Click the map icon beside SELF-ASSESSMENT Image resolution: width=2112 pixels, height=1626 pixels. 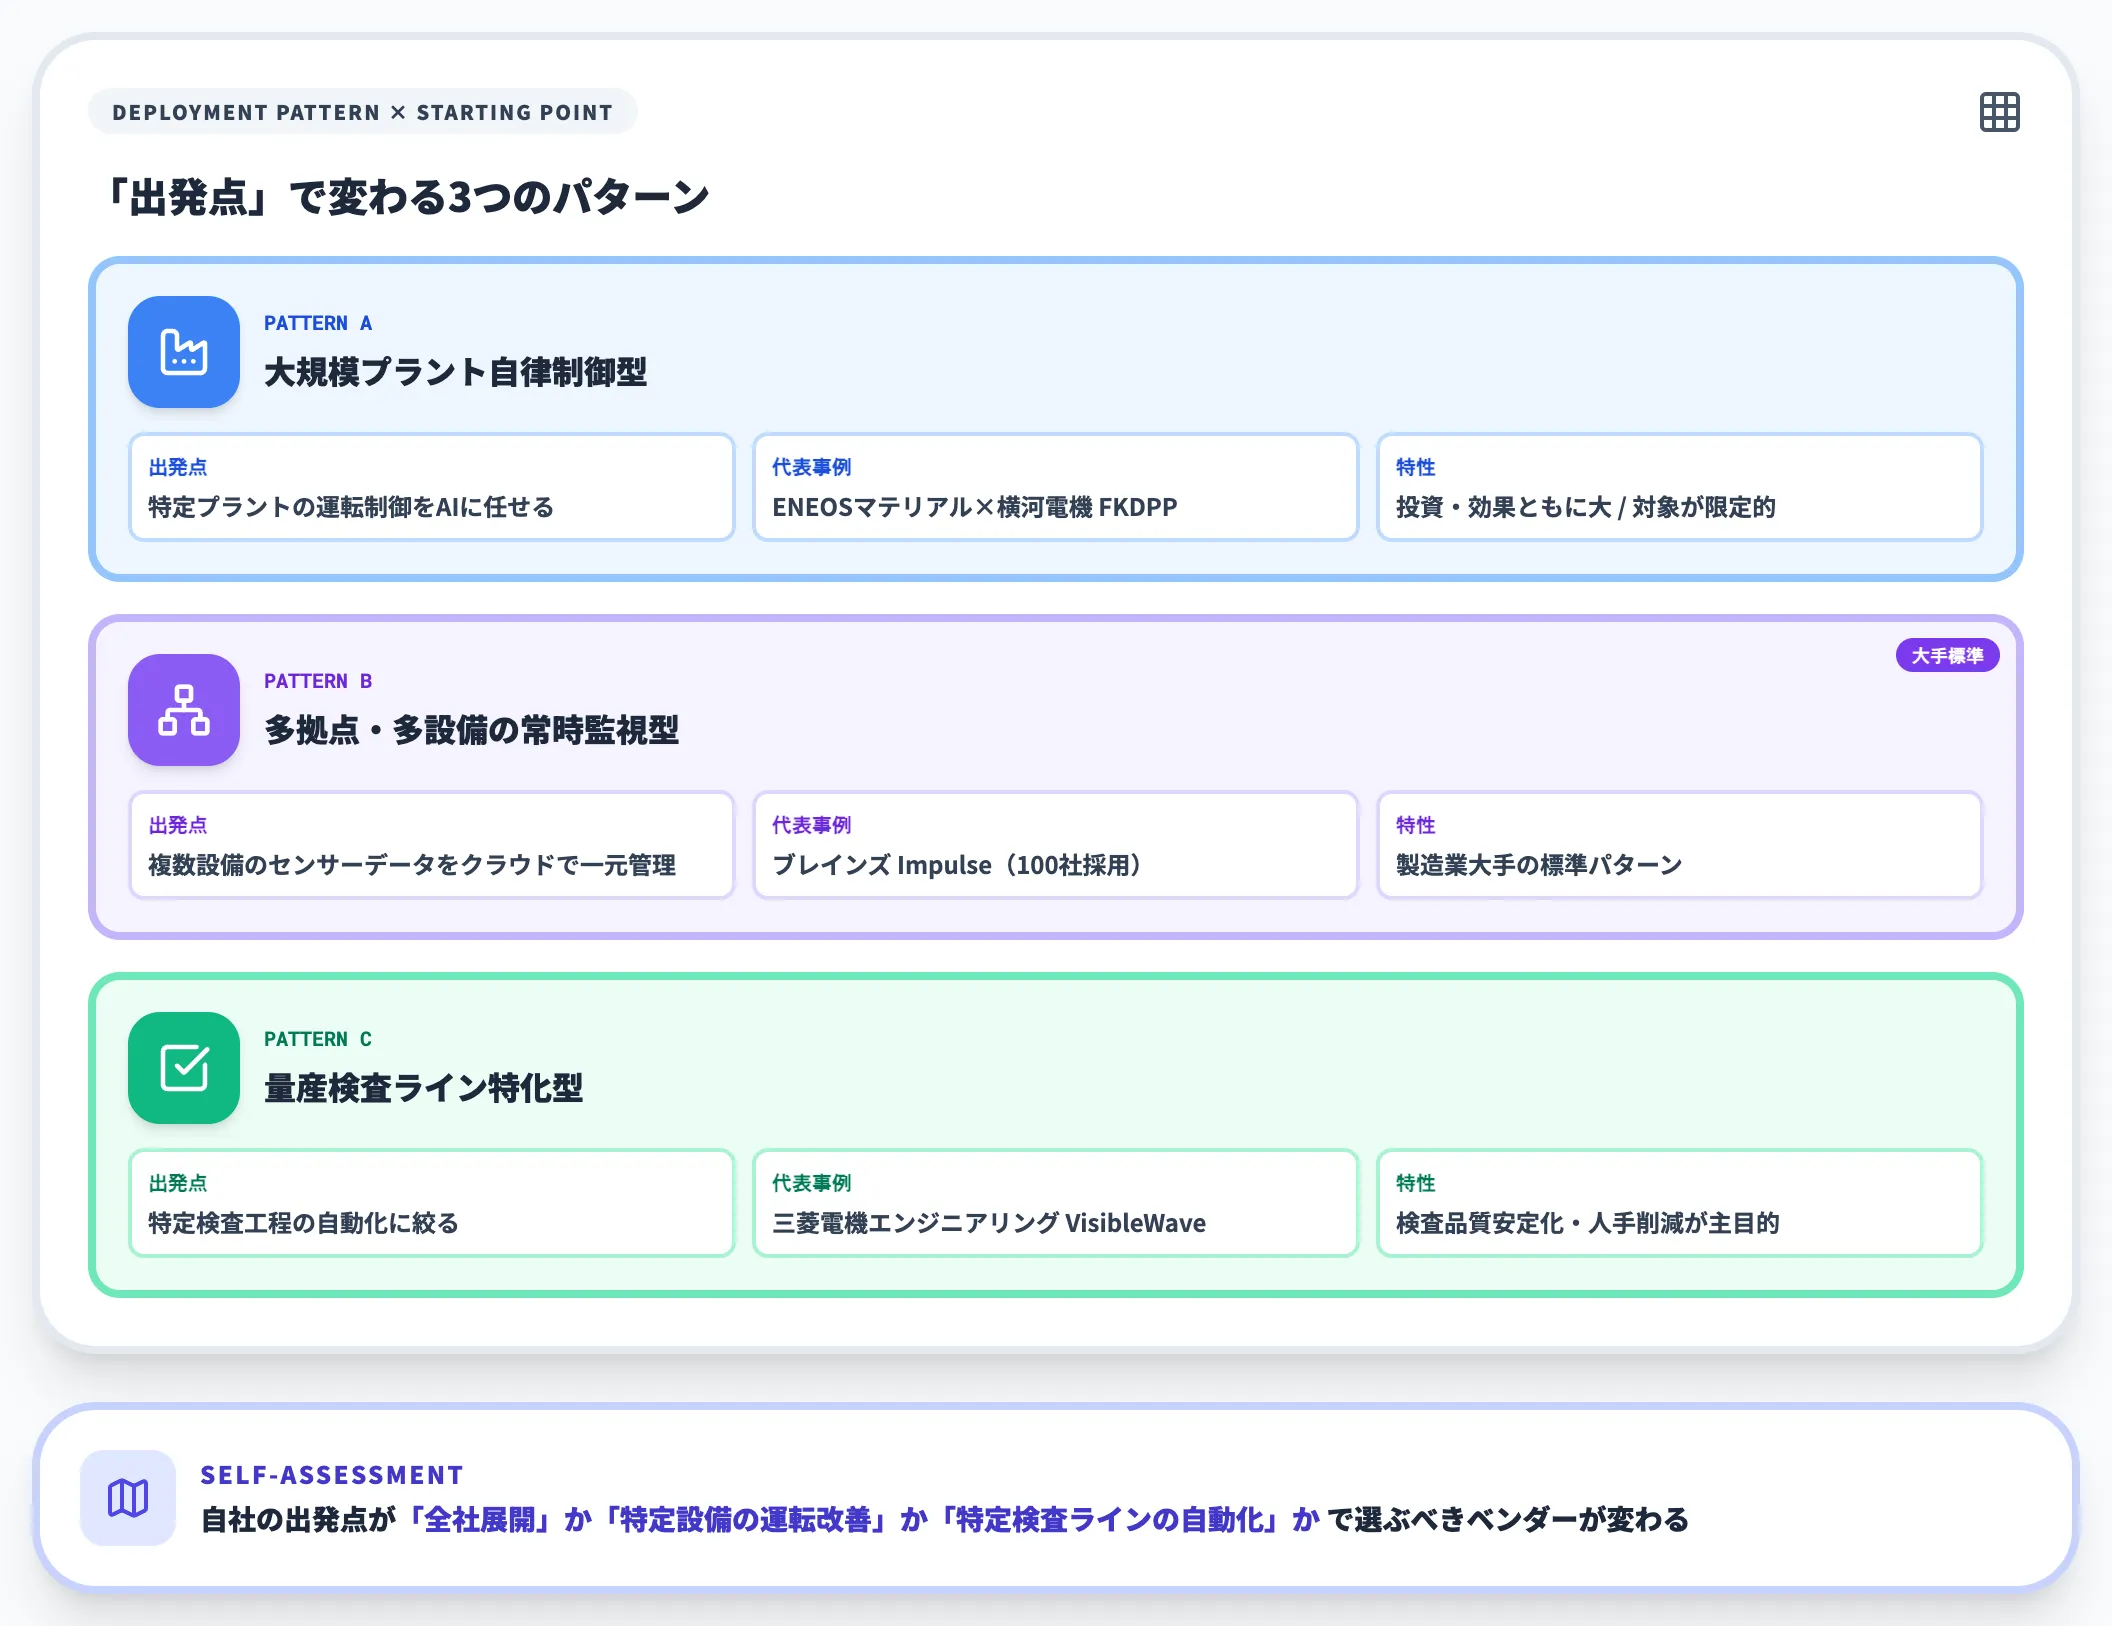click(128, 1498)
